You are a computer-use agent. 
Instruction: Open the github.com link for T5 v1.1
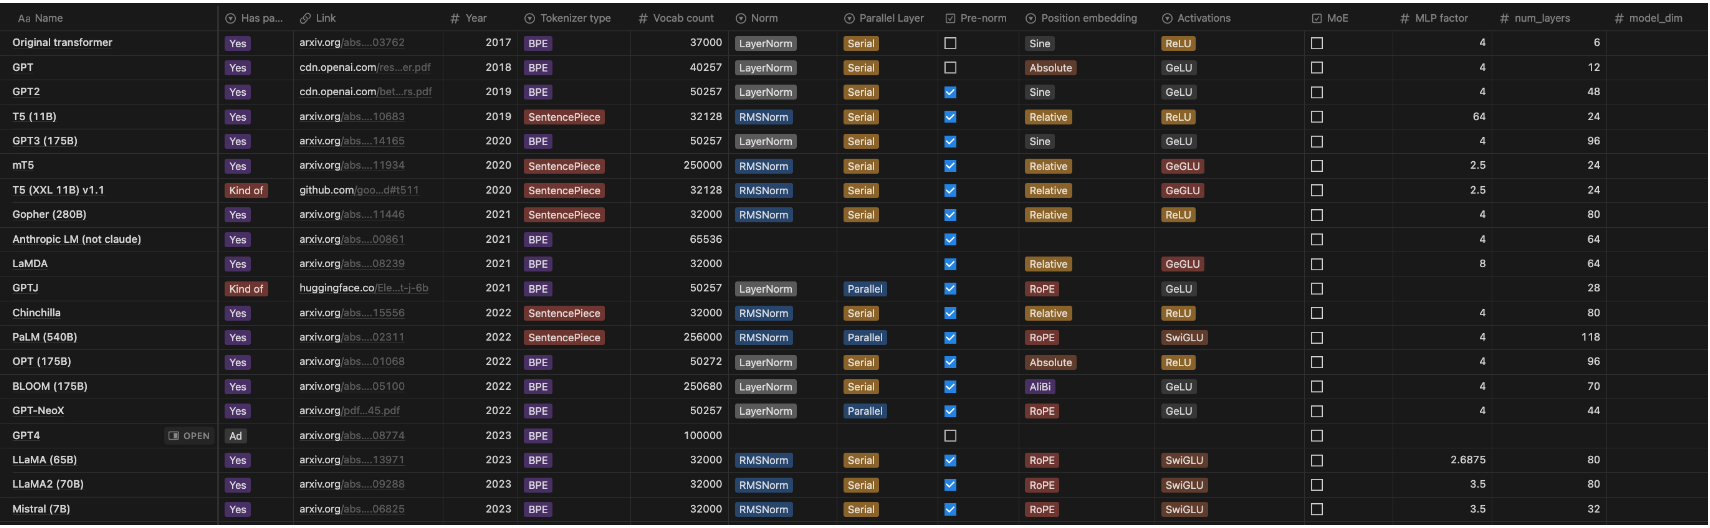click(359, 190)
